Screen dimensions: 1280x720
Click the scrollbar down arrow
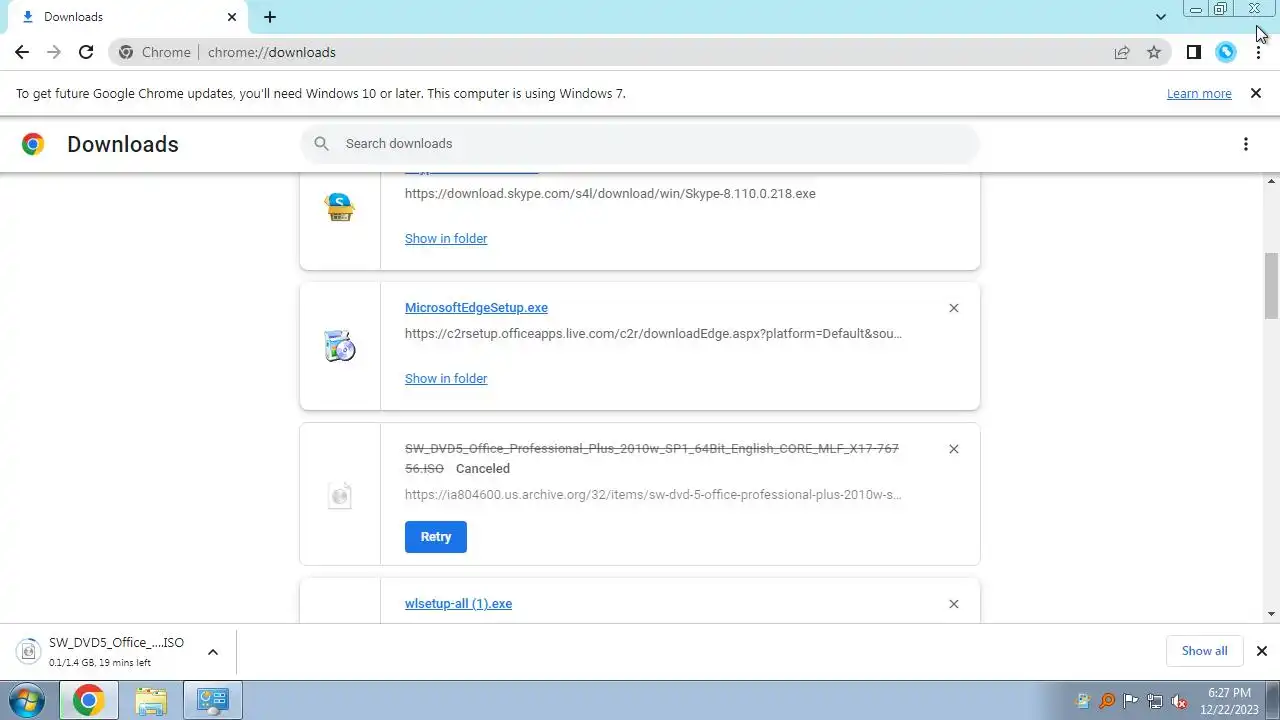click(x=1272, y=614)
